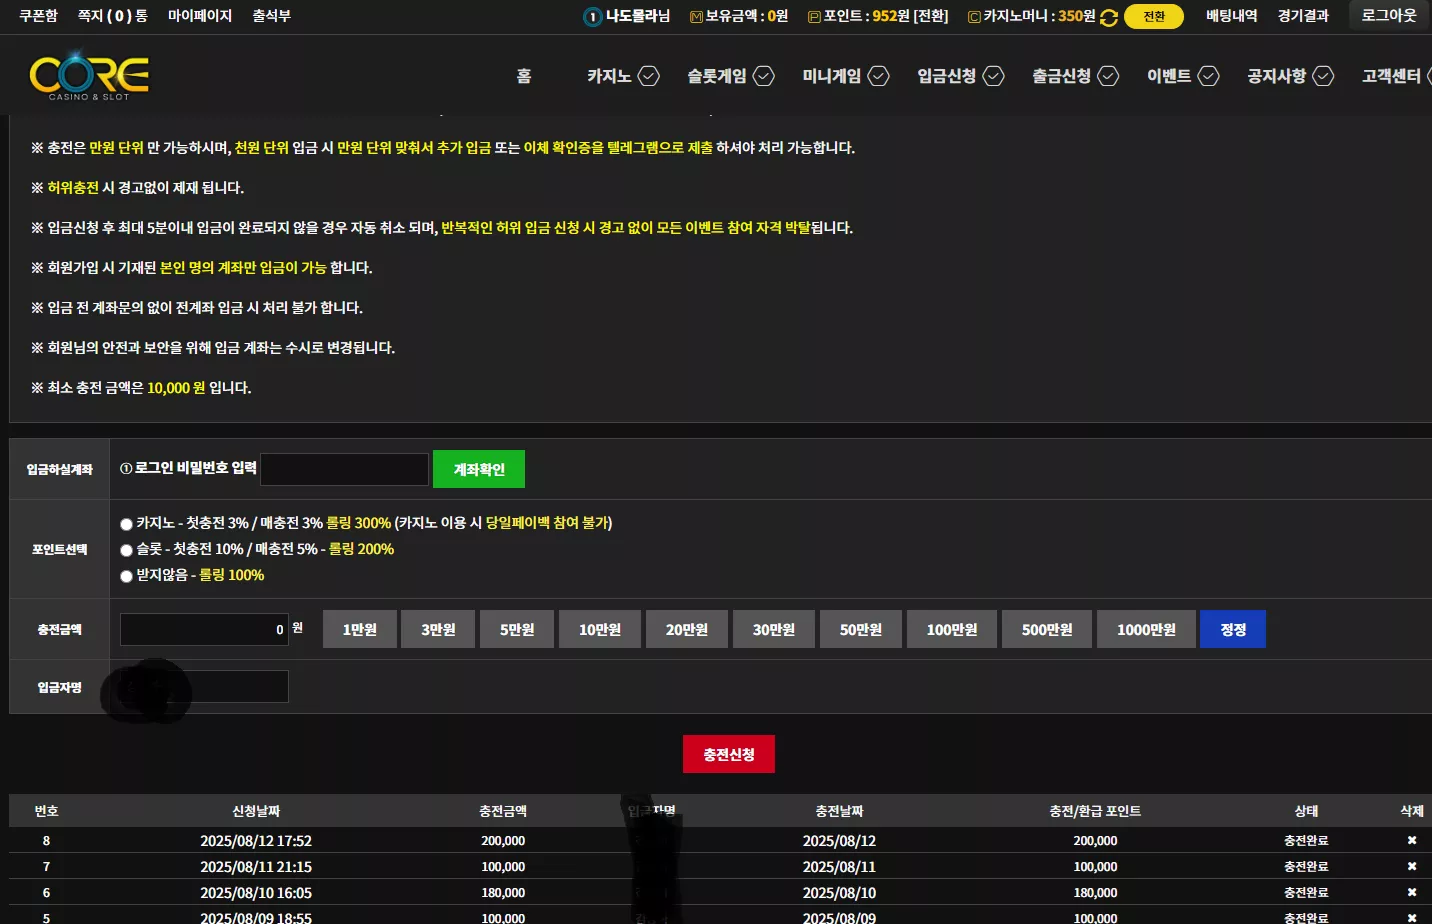Open 고객센터 in the main navigation
This screenshot has width=1432, height=924.
click(1391, 76)
